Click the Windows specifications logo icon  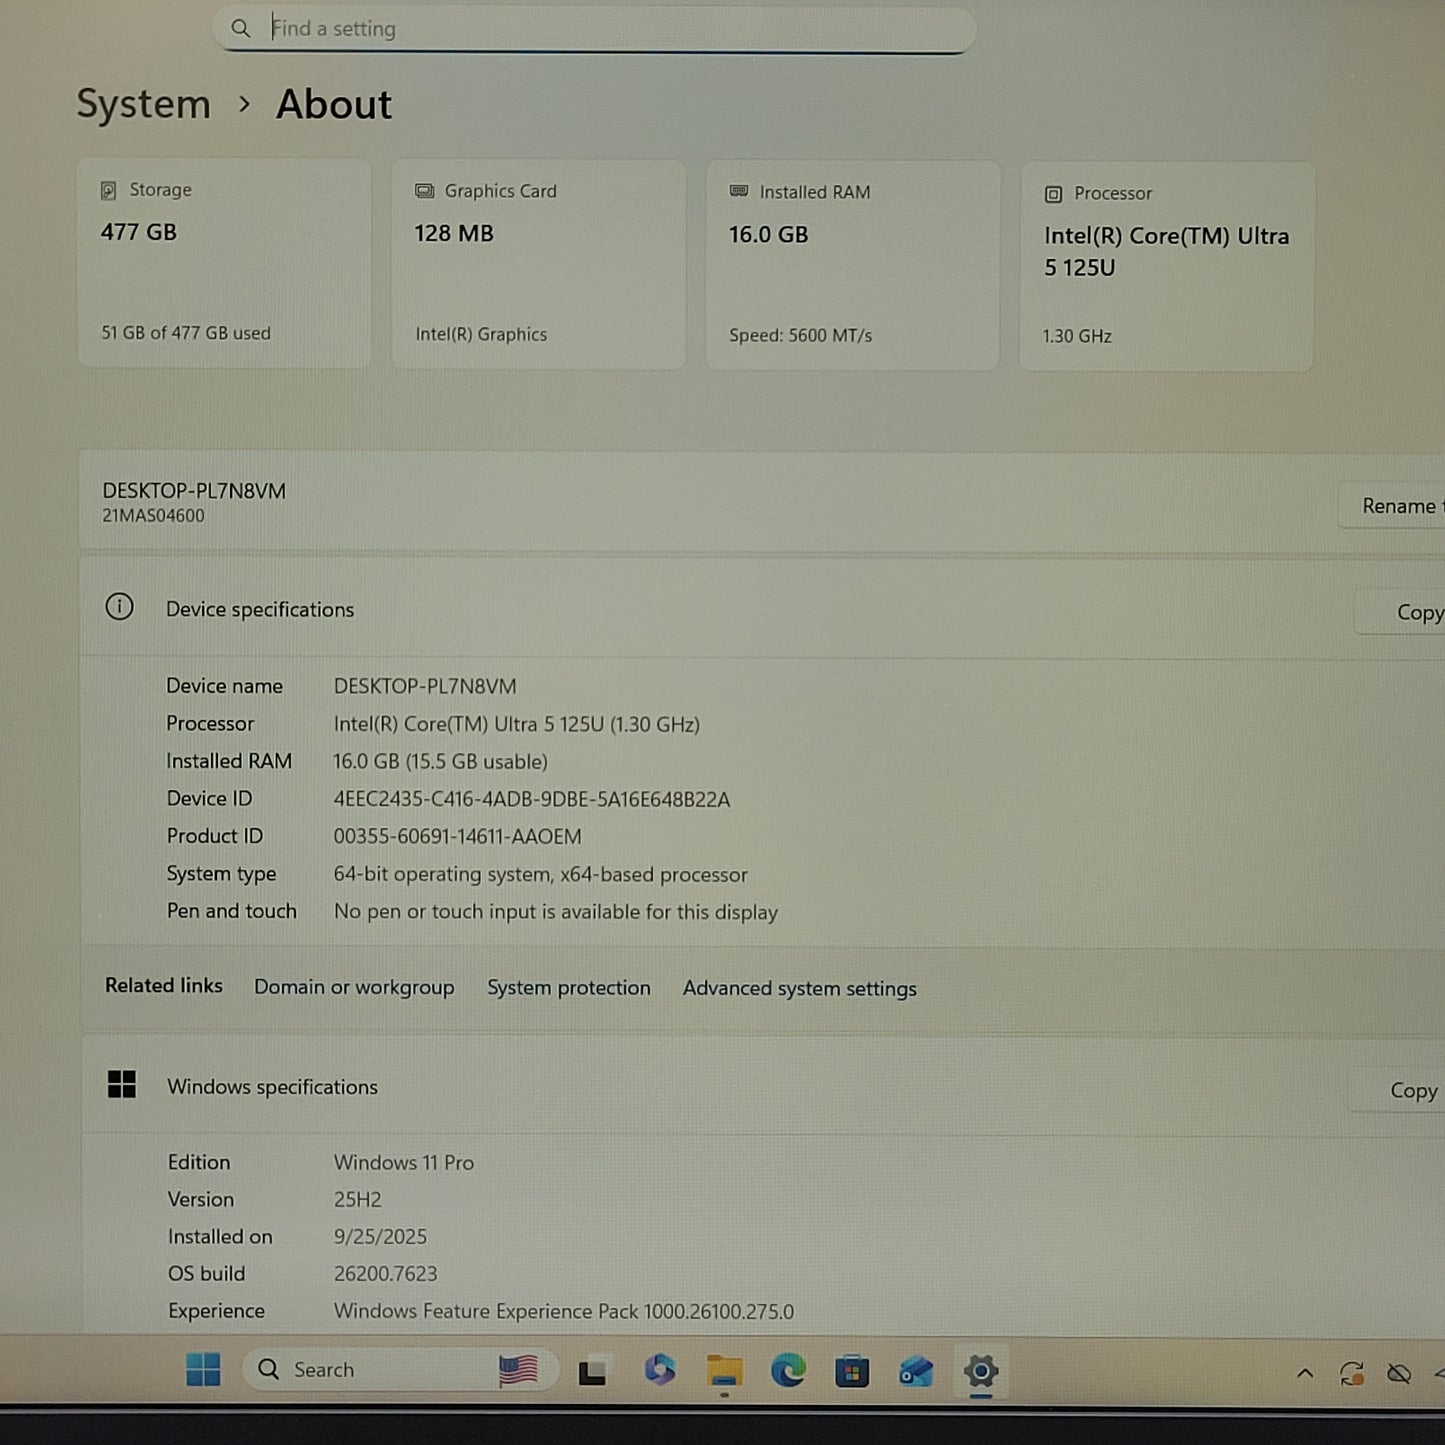(120, 1084)
